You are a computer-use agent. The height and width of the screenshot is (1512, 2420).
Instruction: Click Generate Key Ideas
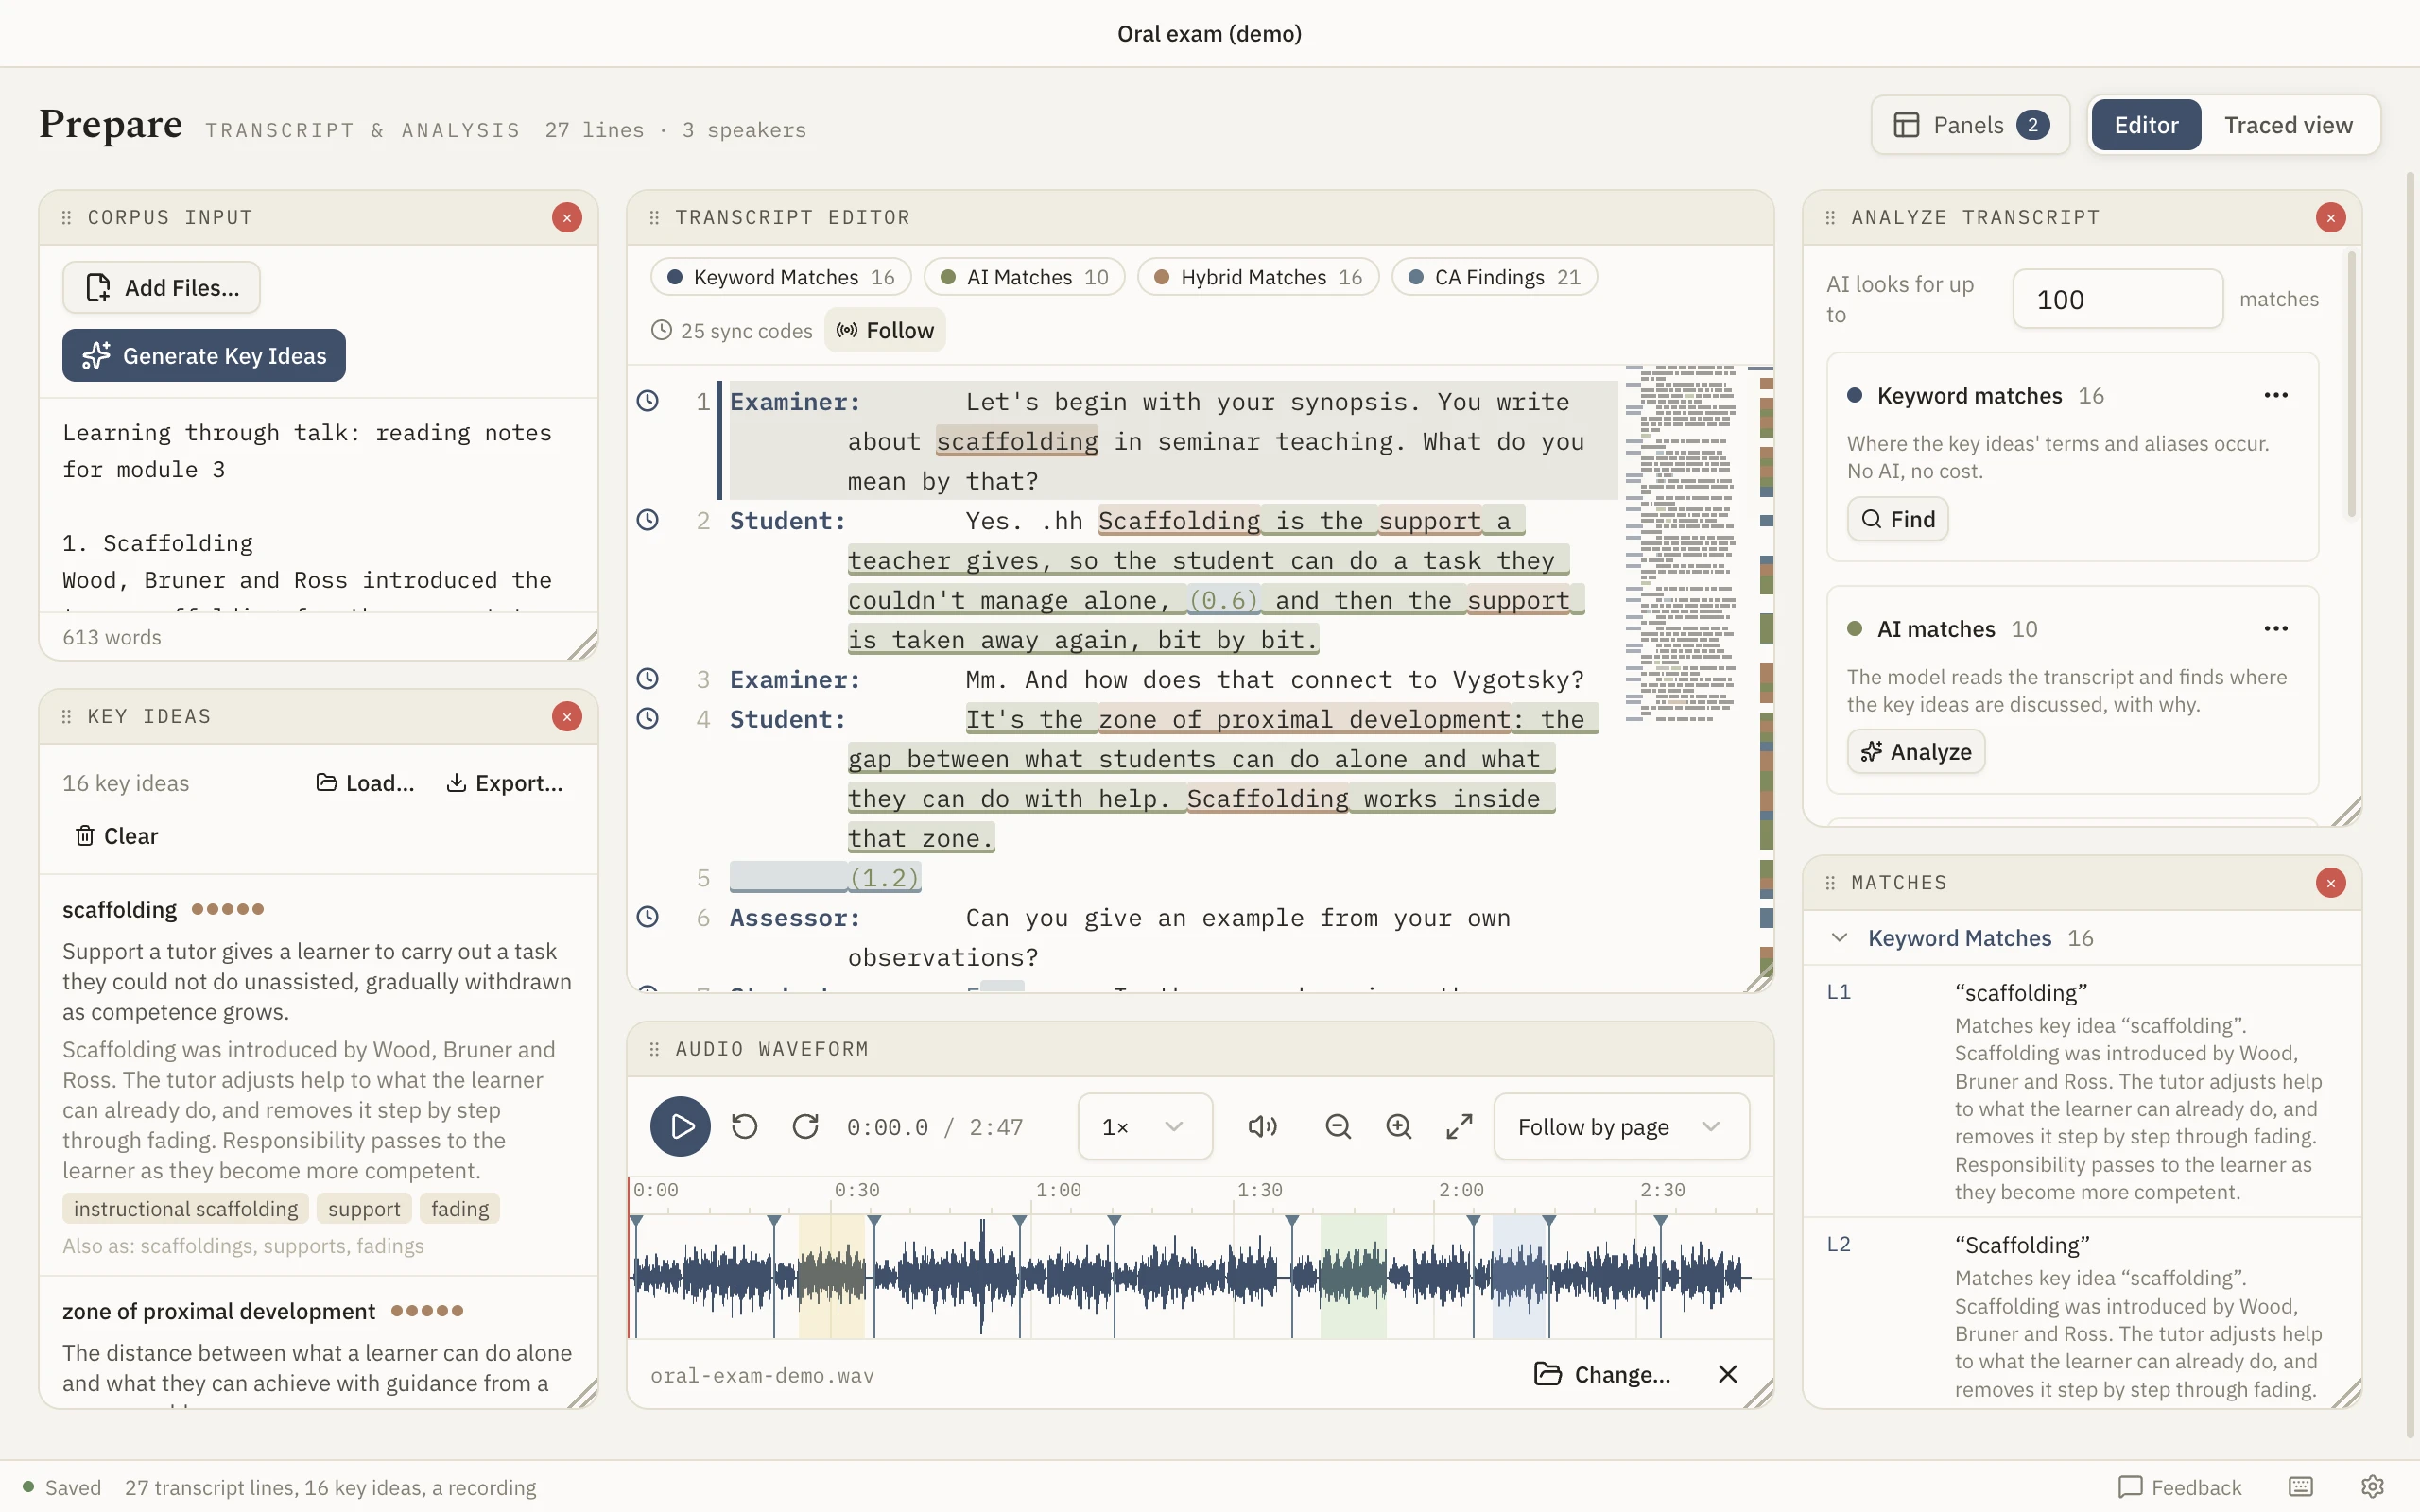pyautogui.click(x=204, y=355)
